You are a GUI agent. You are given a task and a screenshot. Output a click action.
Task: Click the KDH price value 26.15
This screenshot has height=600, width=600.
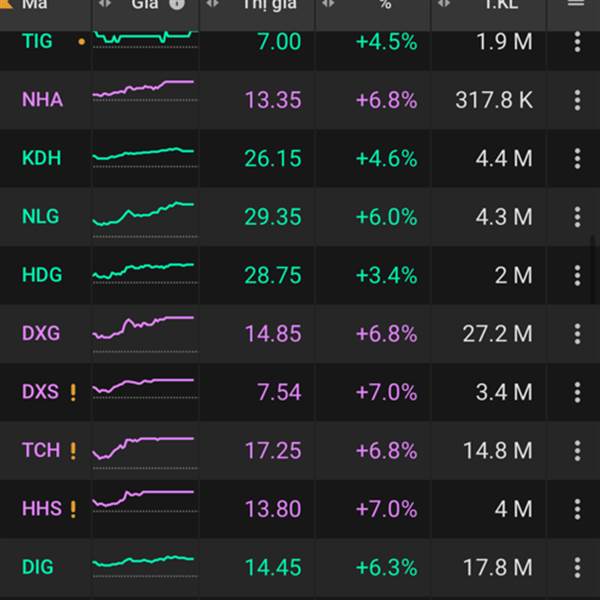tap(272, 158)
